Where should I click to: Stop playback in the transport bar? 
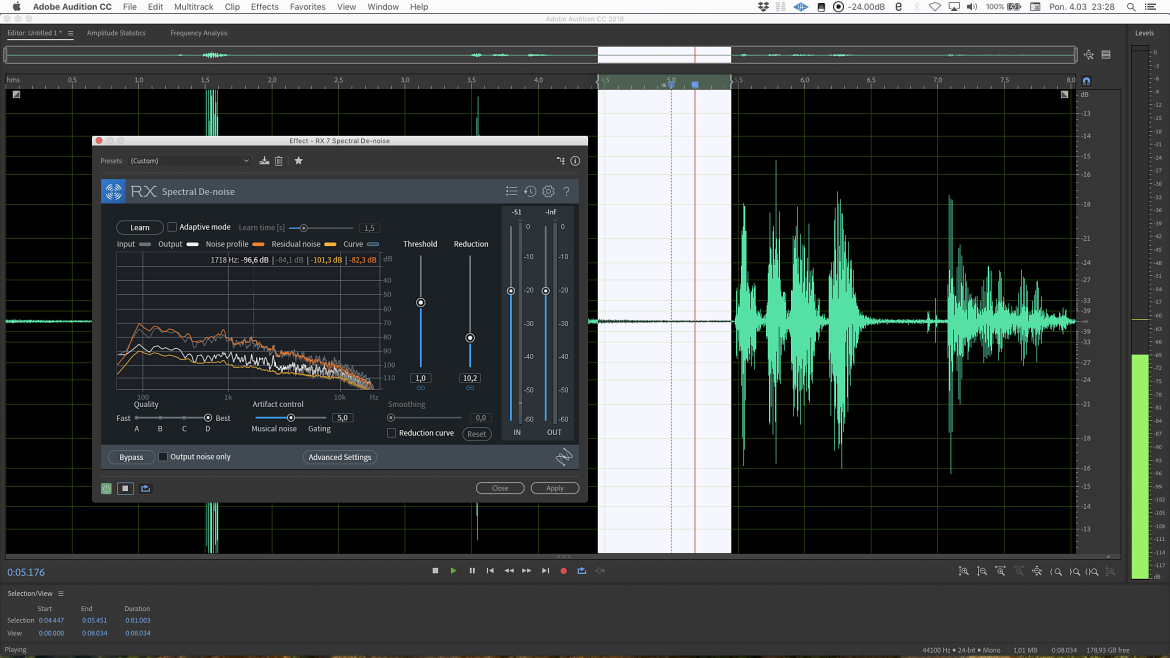click(436, 571)
